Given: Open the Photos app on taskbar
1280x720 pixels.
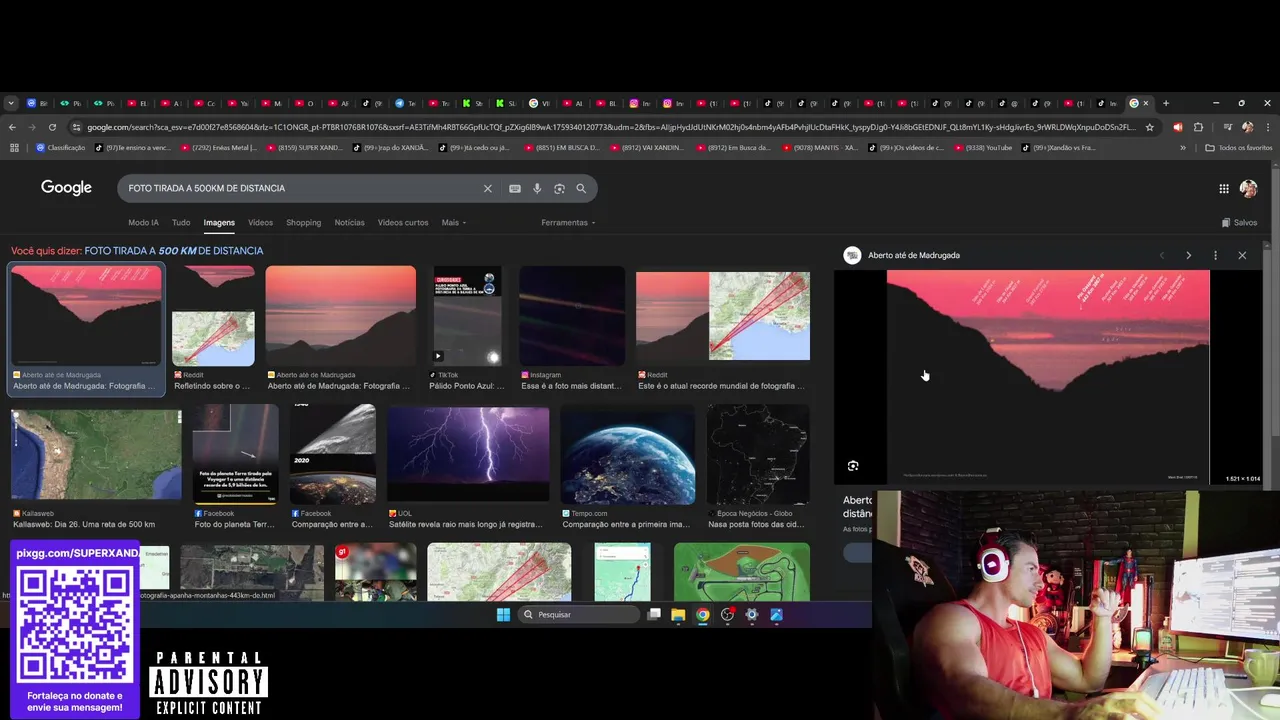Looking at the screenshot, I should (776, 615).
